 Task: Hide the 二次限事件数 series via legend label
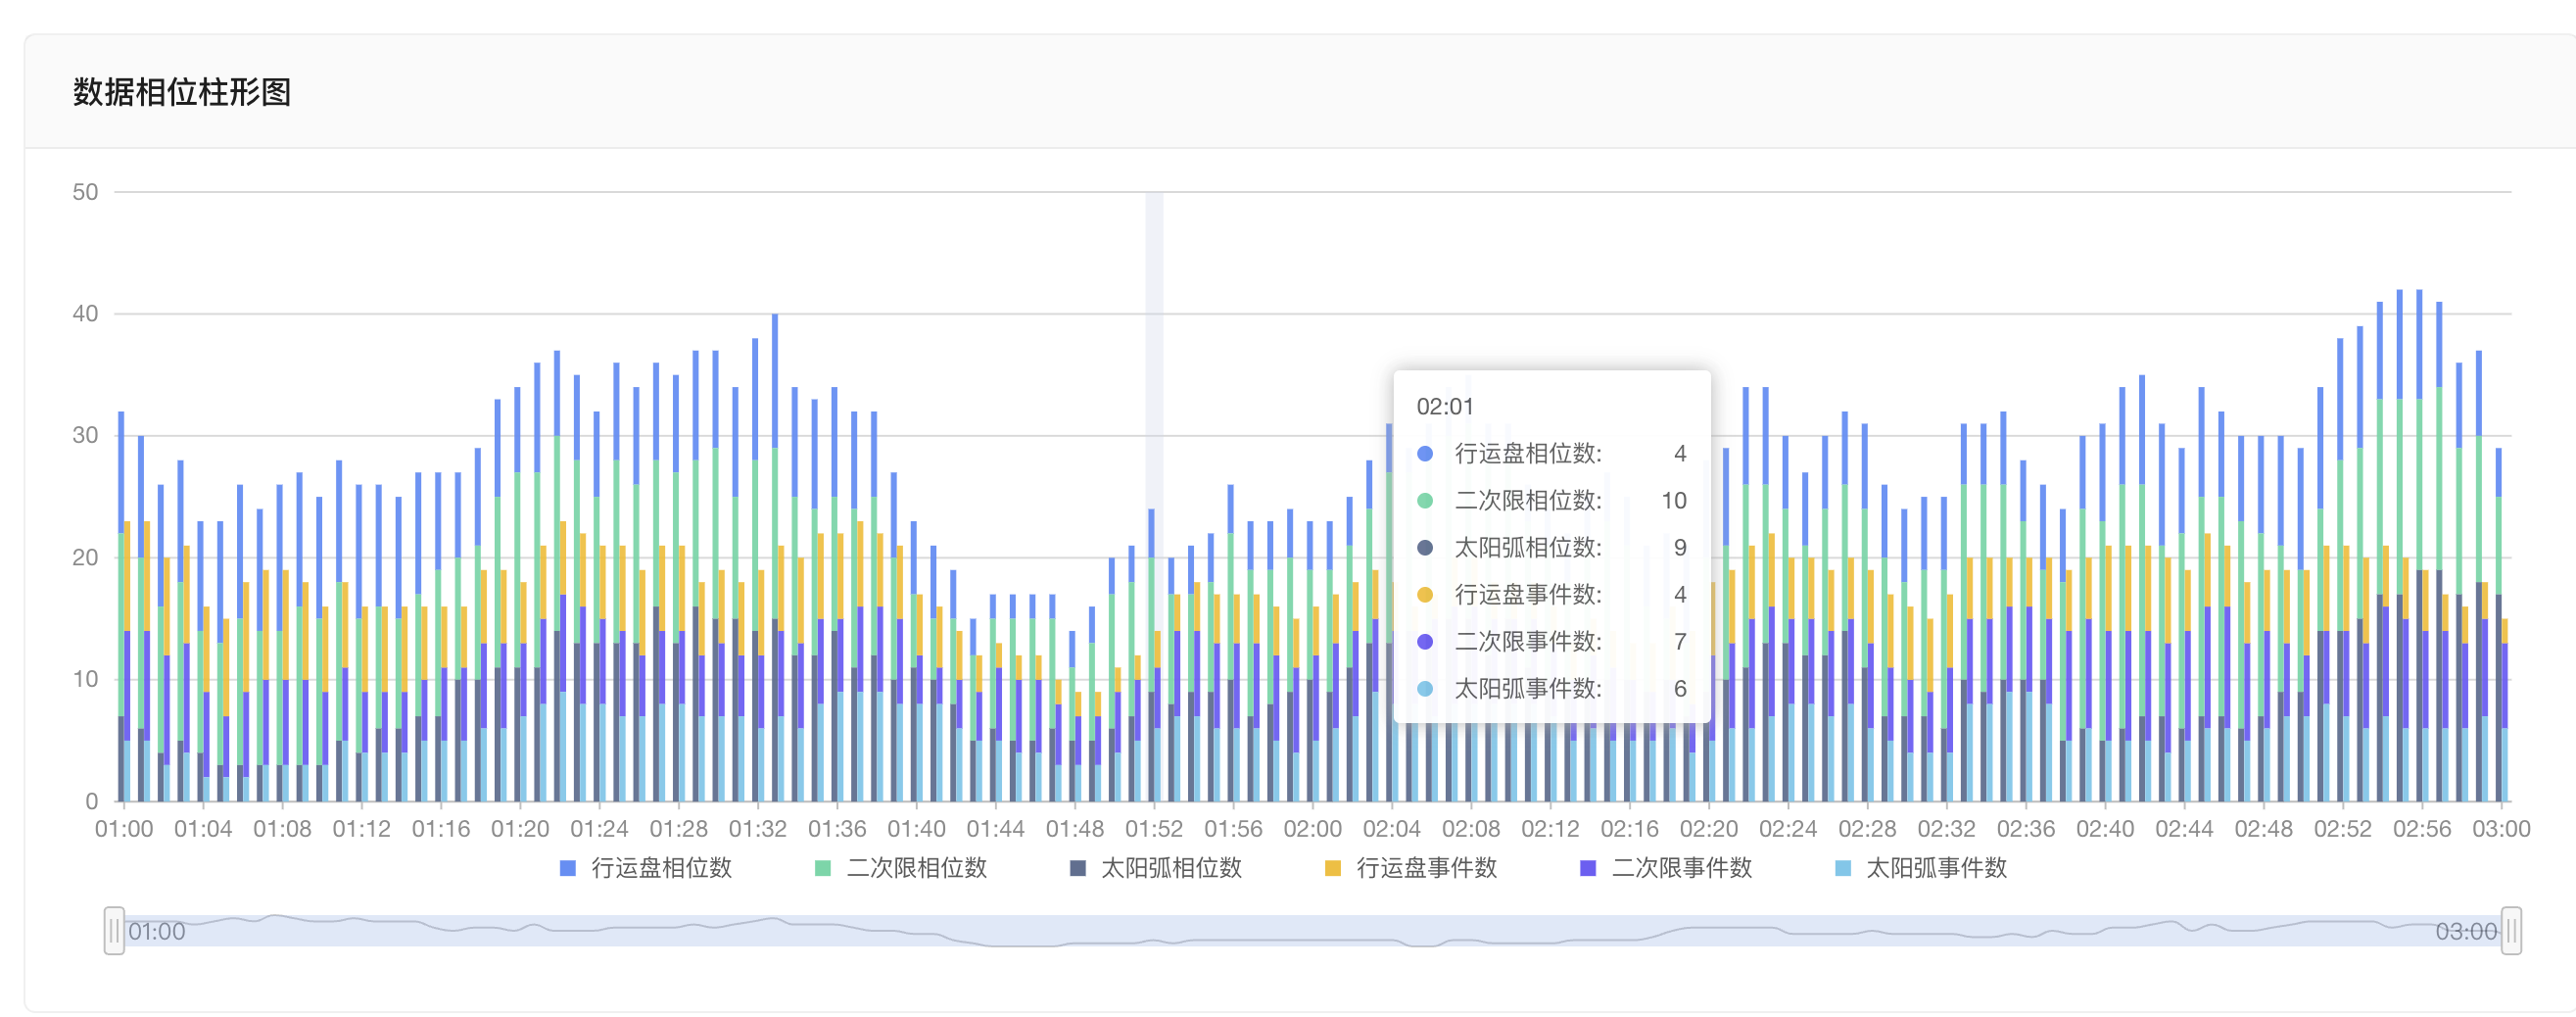1681,868
